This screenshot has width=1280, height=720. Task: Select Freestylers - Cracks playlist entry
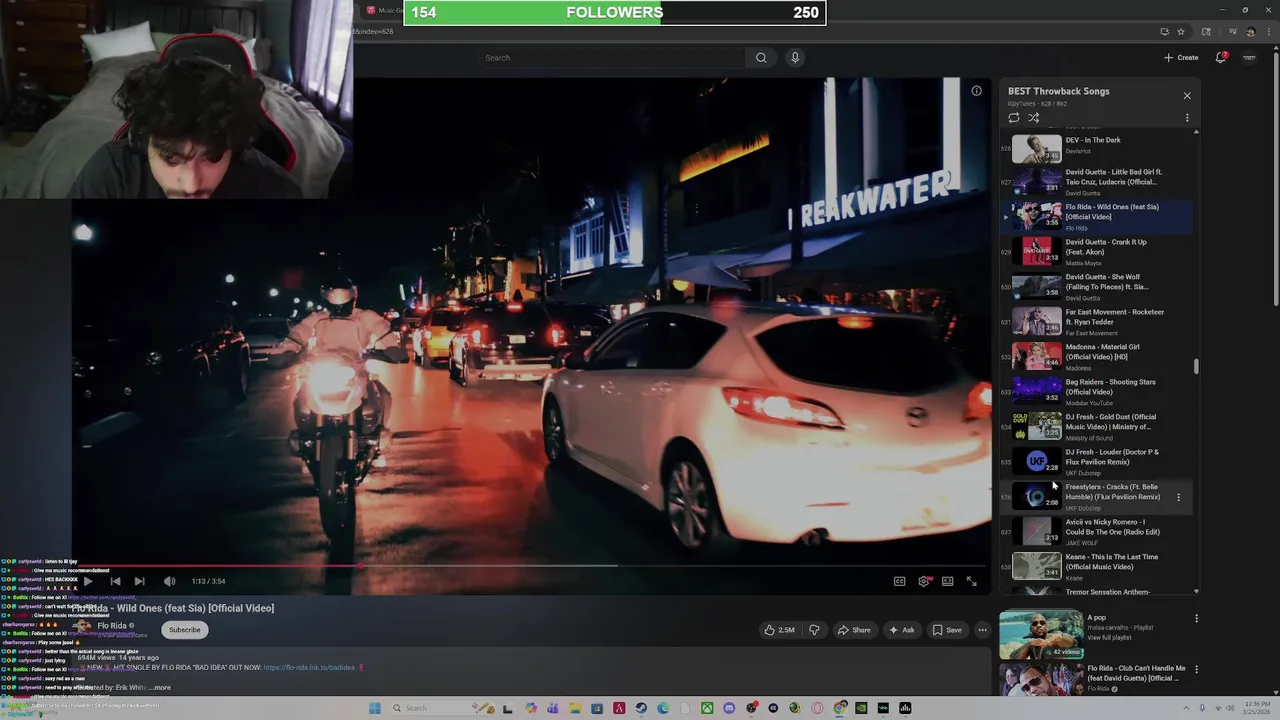pos(1097,496)
